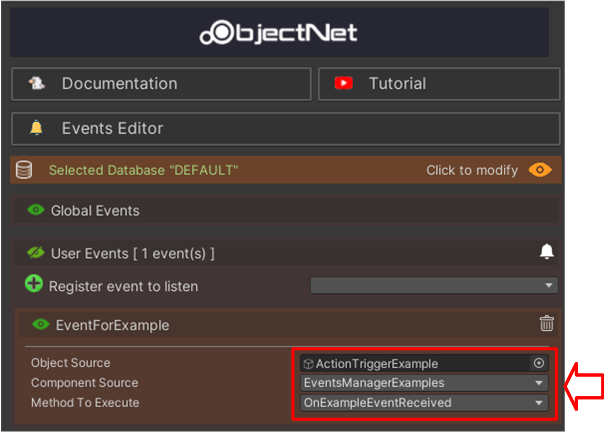Click the Documentation book icon
The height and width of the screenshot is (432, 605).
36,84
